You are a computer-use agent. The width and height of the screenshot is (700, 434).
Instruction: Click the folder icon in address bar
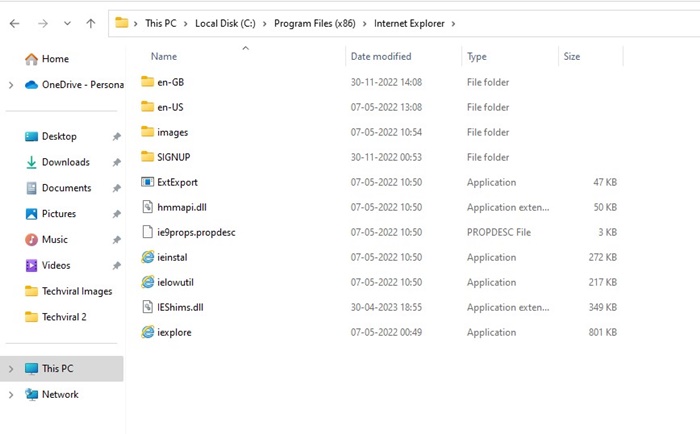coord(121,23)
